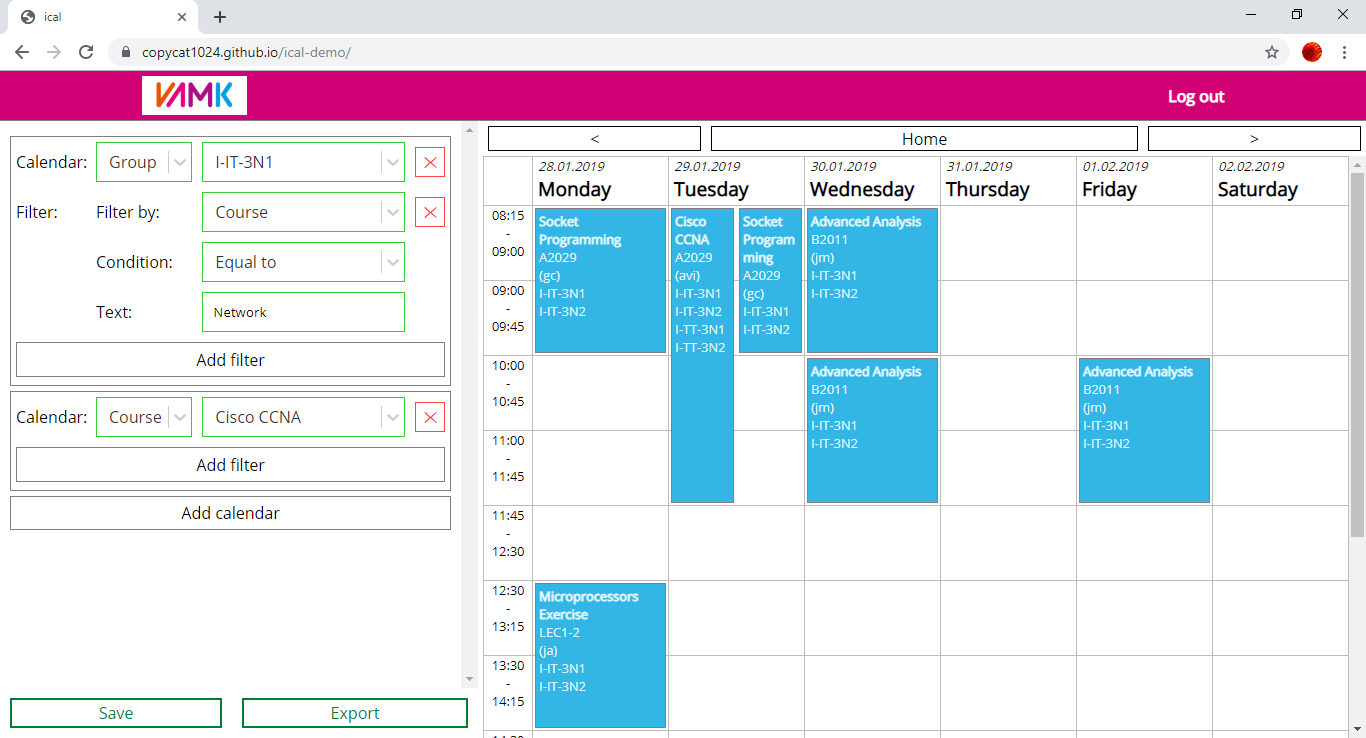Add filter to the Cisco CCNA calendar

(230, 465)
